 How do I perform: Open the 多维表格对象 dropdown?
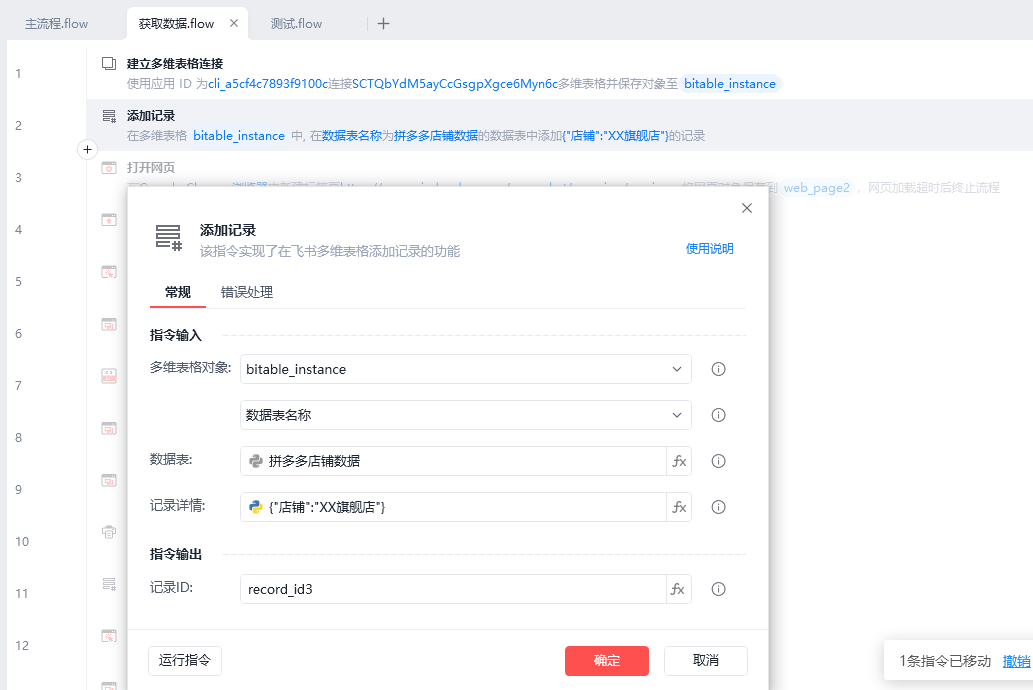click(466, 369)
